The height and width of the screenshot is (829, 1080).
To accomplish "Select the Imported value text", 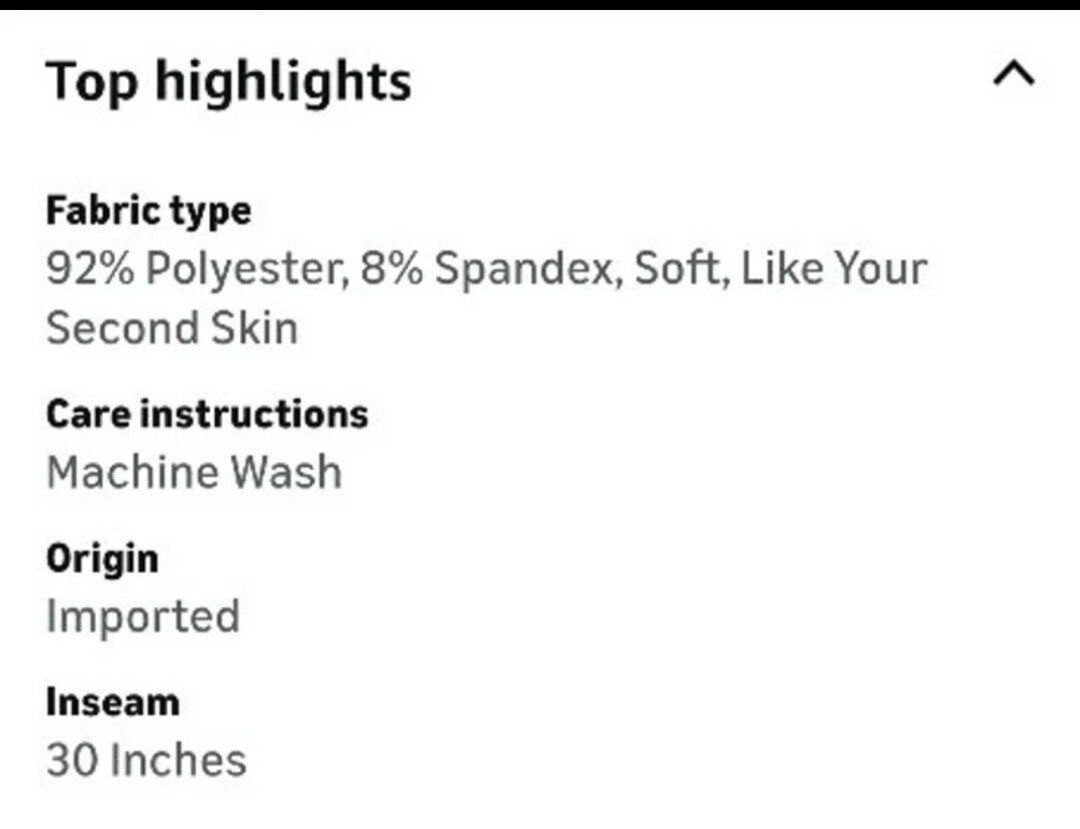I will (143, 616).
